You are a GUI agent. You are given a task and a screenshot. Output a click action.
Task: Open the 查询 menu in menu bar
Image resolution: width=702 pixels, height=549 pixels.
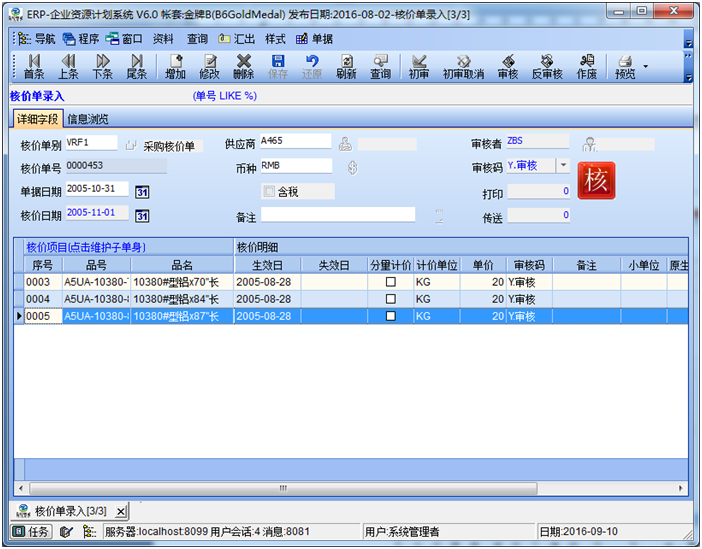pyautogui.click(x=197, y=39)
